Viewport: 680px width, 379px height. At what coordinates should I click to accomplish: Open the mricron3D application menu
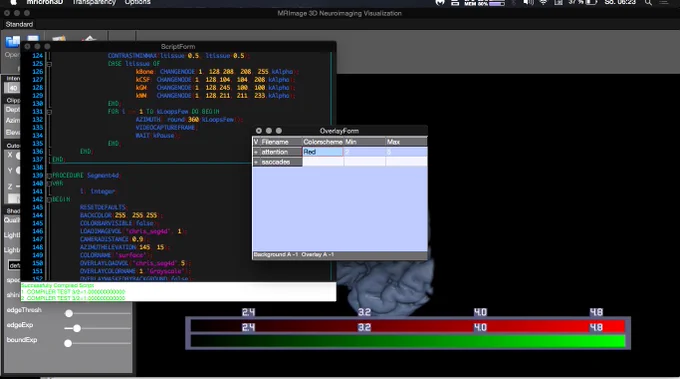pyautogui.click(x=45, y=2)
